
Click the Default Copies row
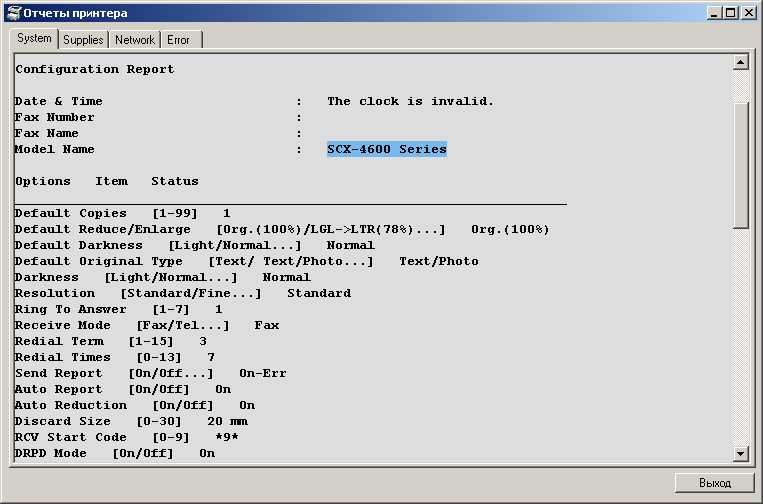(123, 214)
